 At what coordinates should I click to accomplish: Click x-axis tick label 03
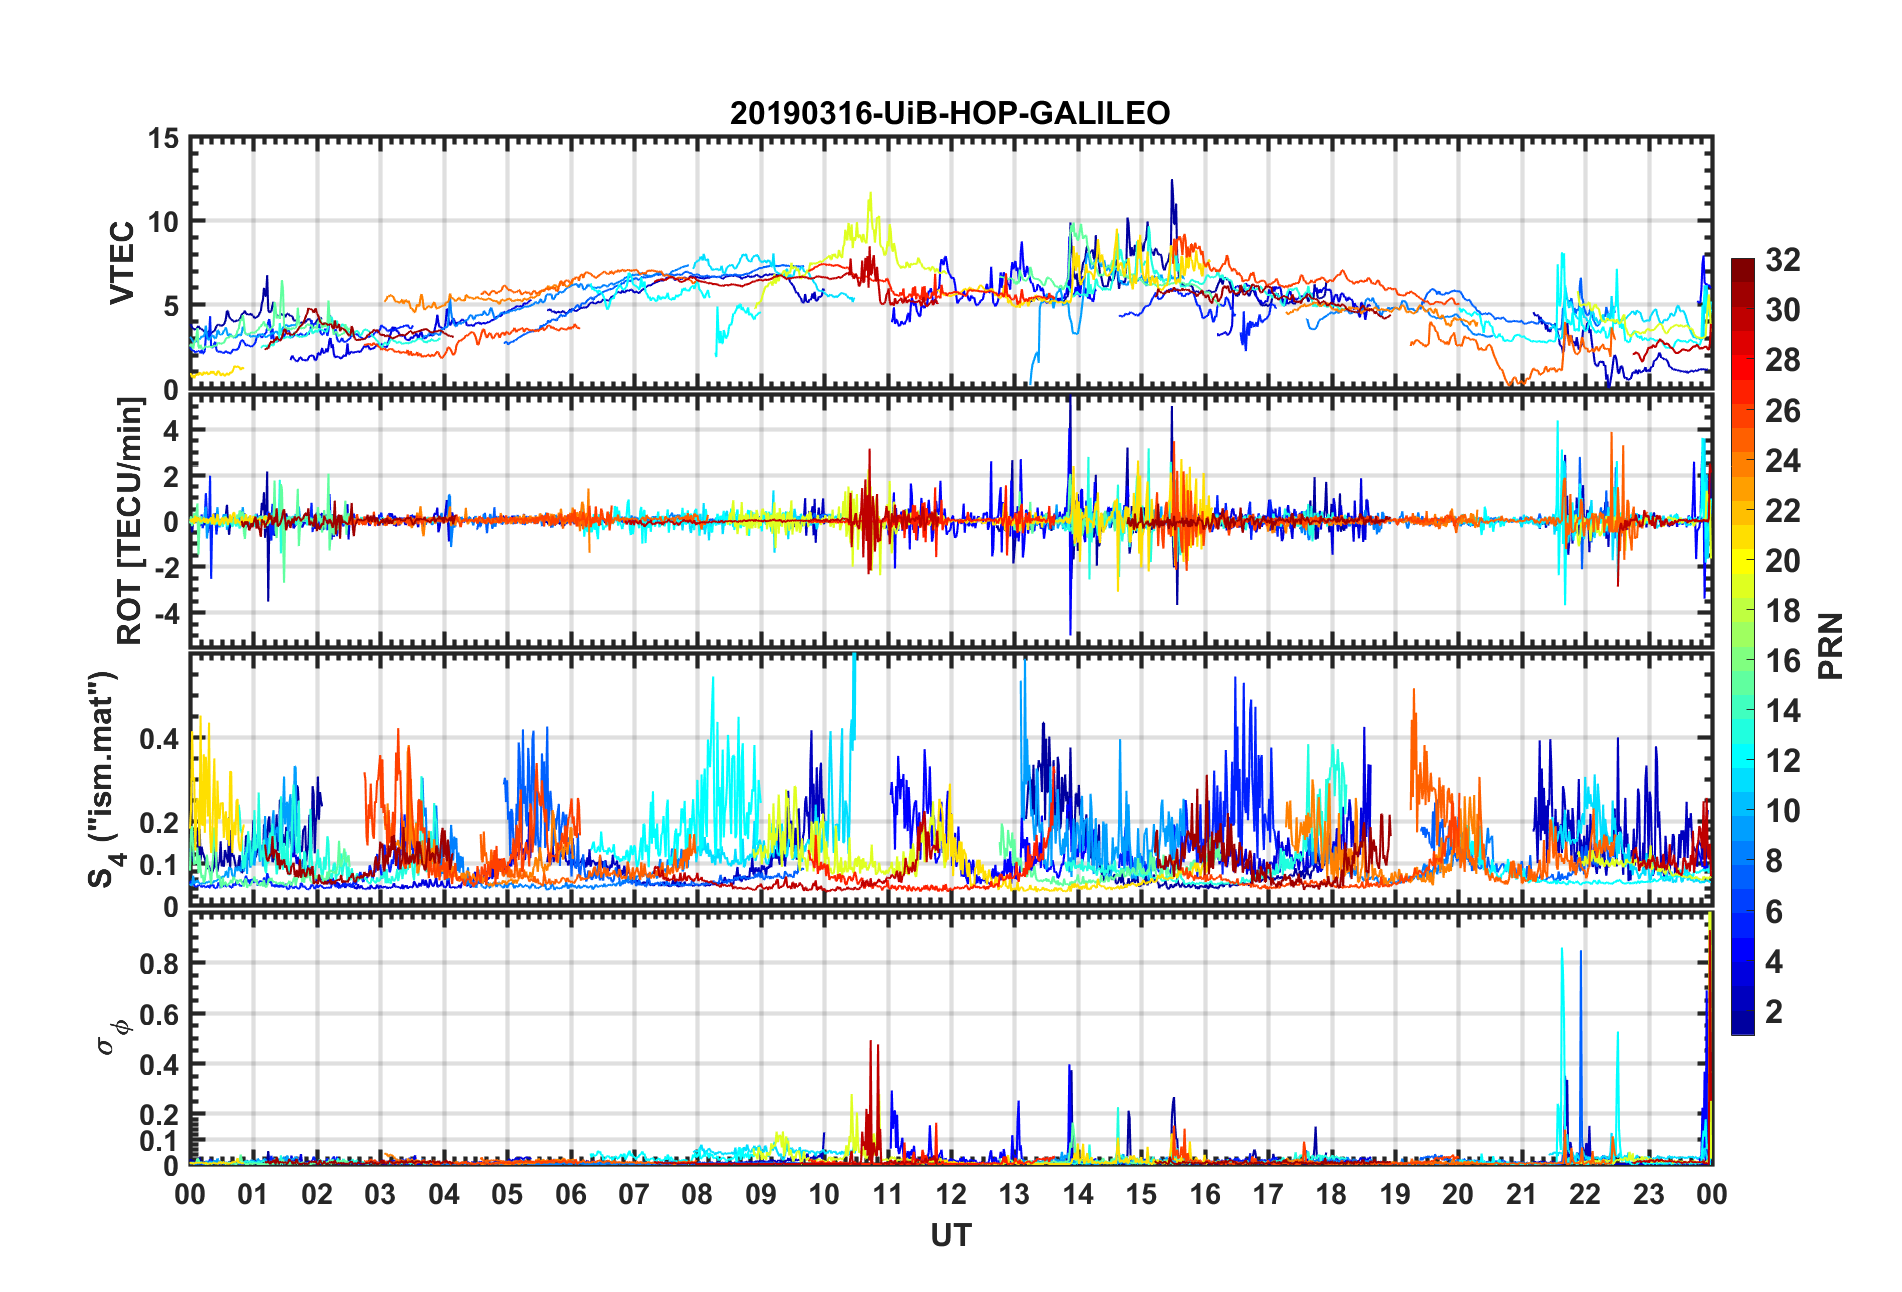(x=380, y=1194)
